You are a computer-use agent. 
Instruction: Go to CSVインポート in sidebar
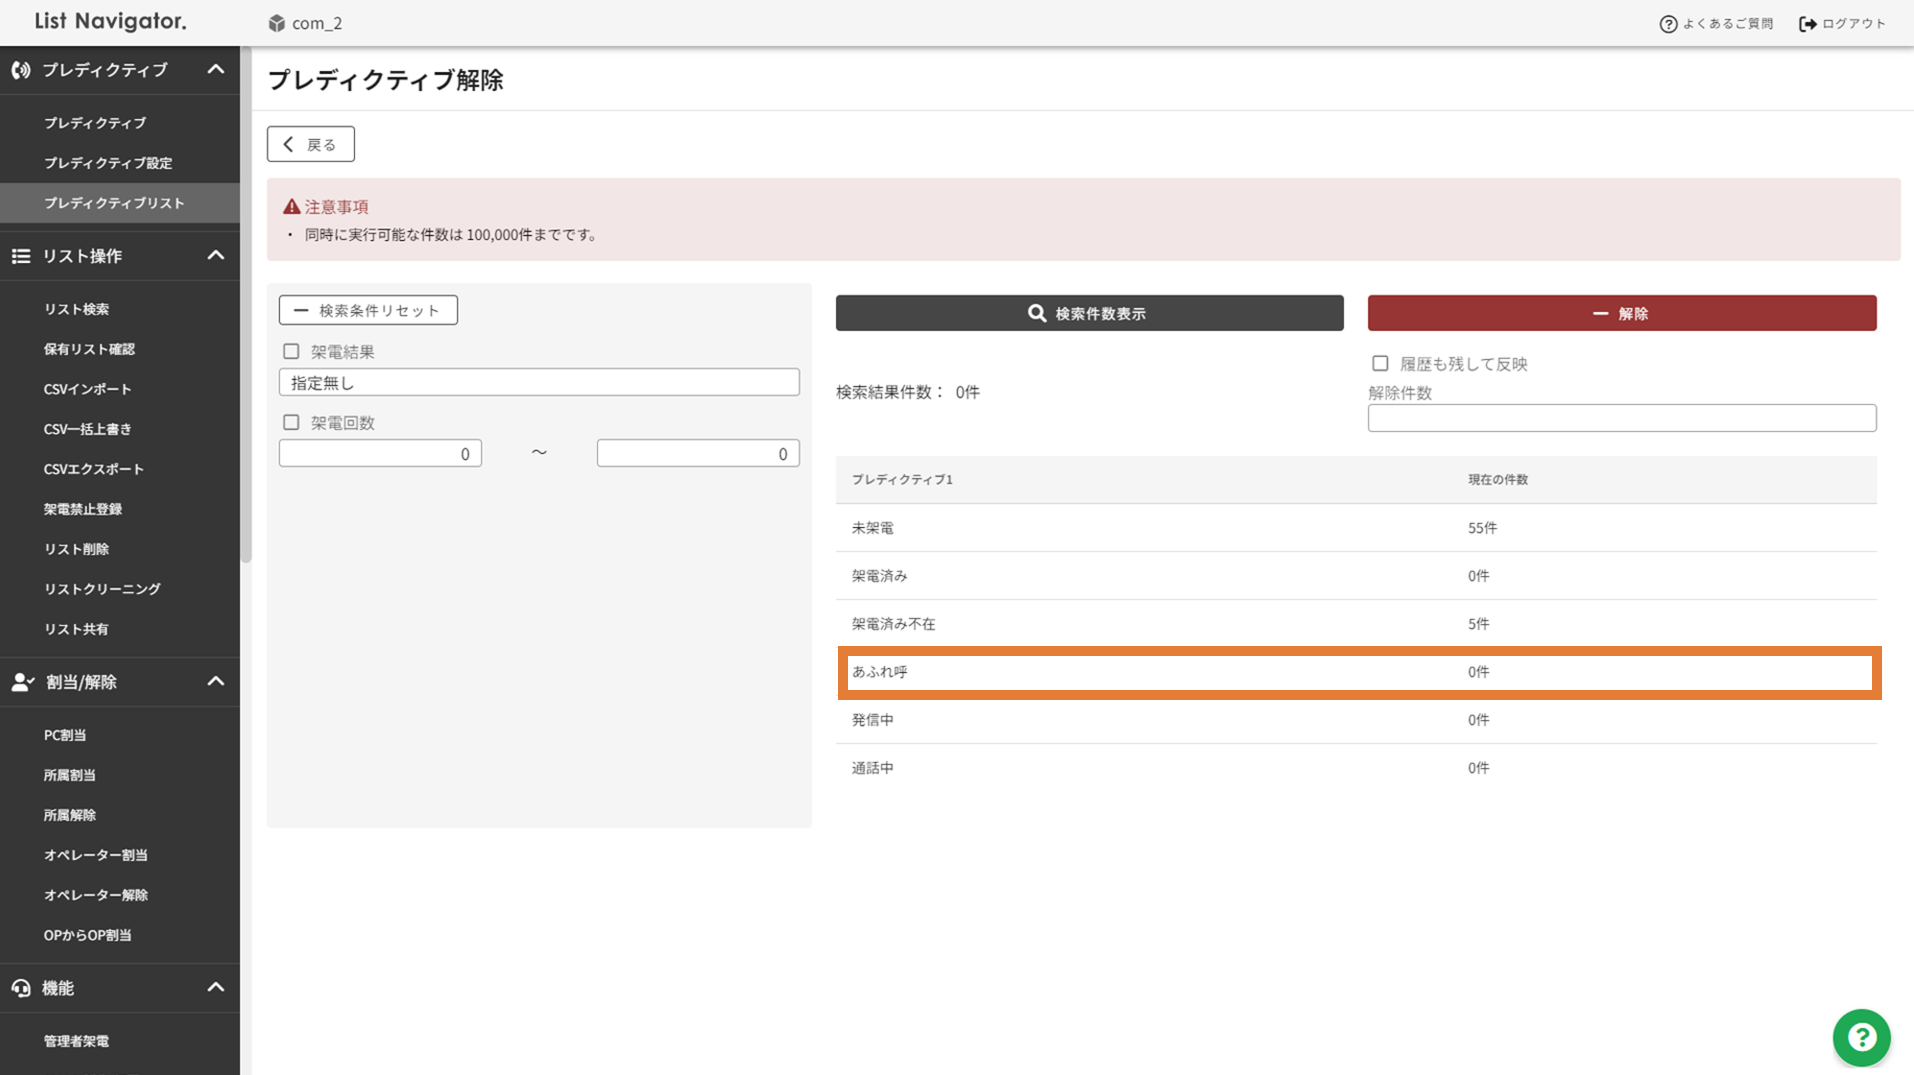coord(88,389)
